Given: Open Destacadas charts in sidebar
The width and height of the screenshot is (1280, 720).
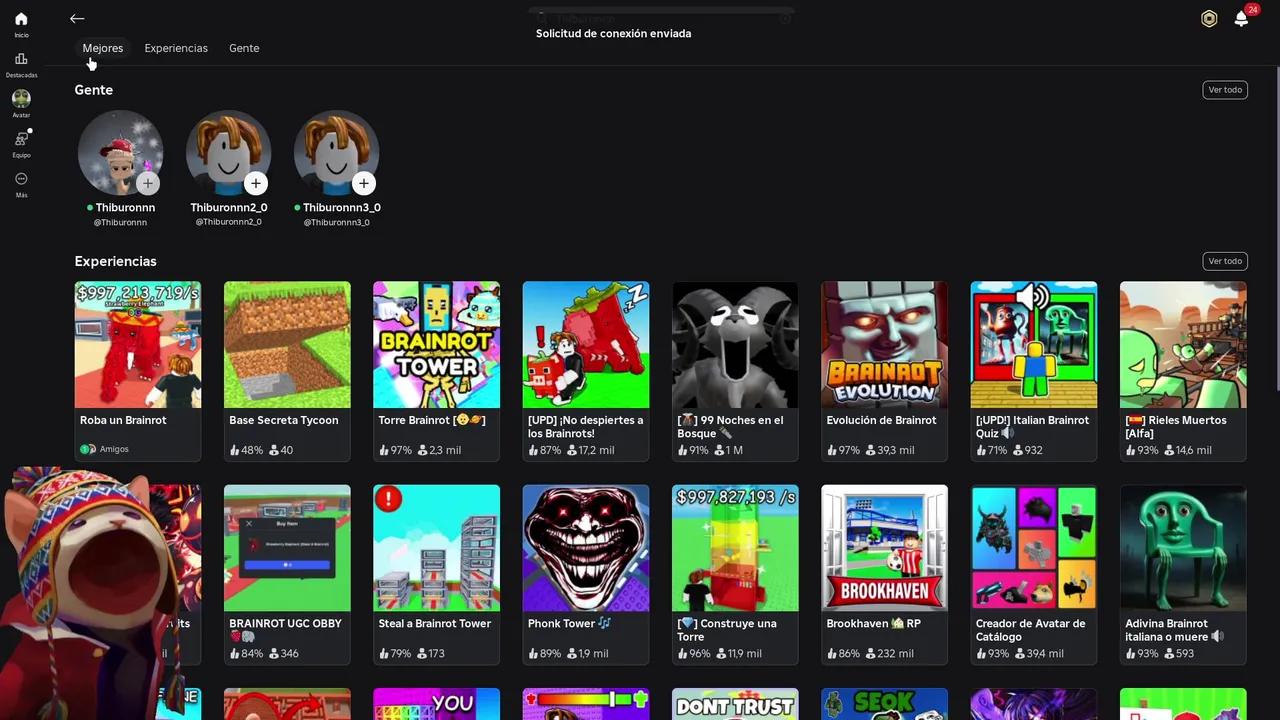Looking at the screenshot, I should pyautogui.click(x=21, y=64).
